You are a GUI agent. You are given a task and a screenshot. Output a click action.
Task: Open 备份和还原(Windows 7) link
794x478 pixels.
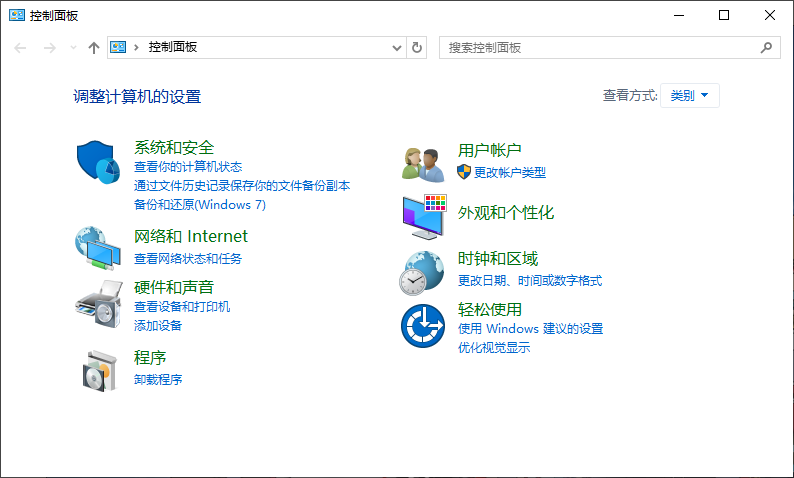[x=200, y=205]
